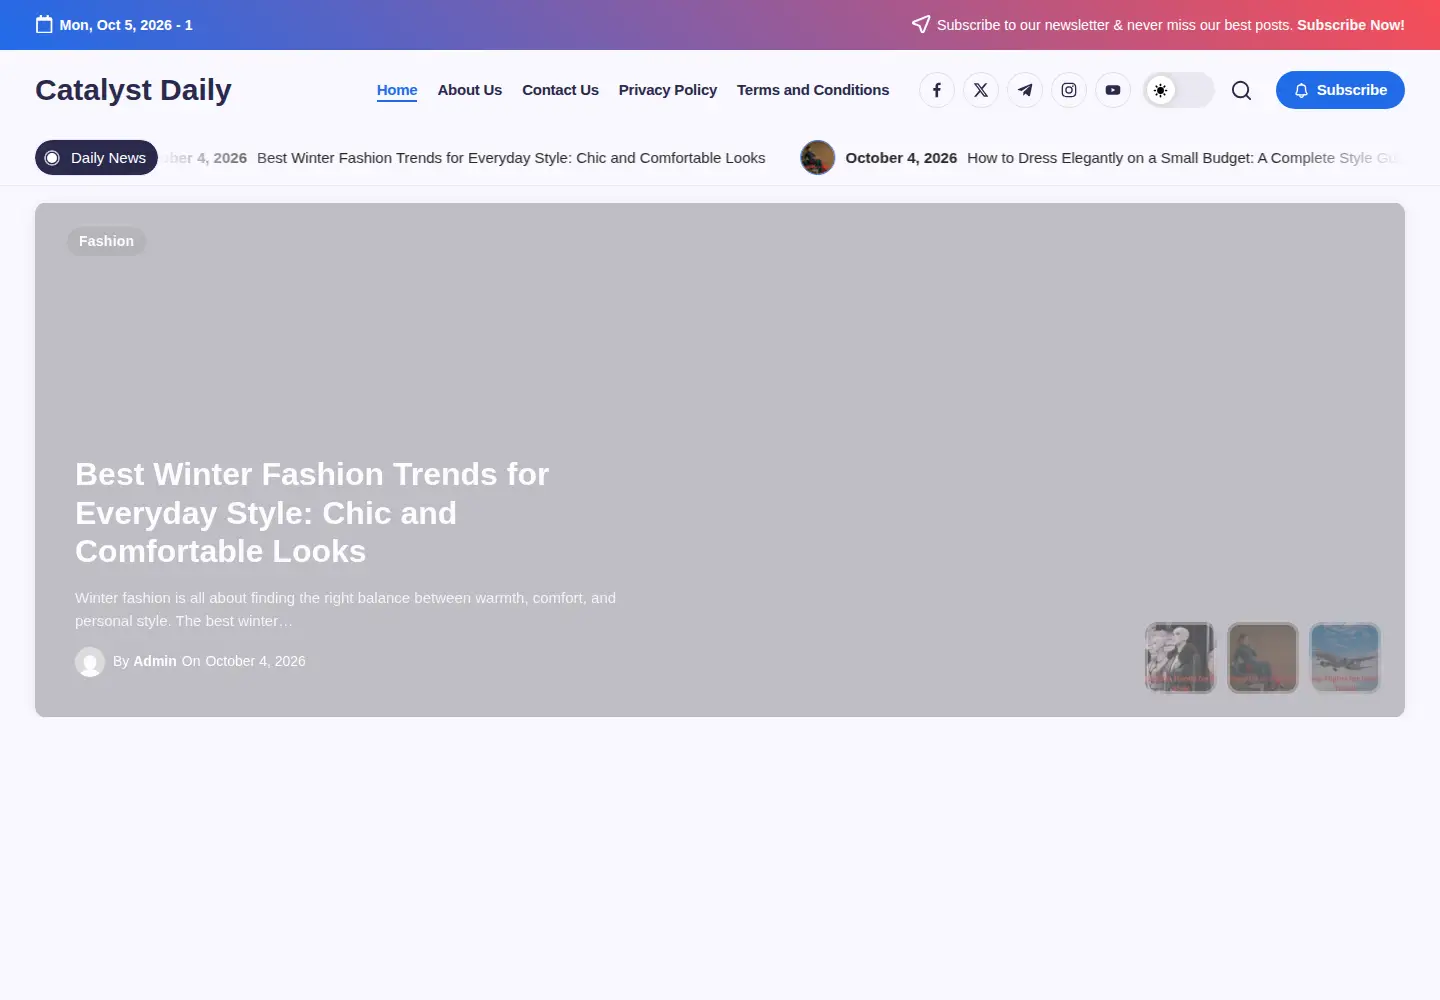Click the author avatar next to Admin
1440x1000 pixels.
[x=90, y=662]
